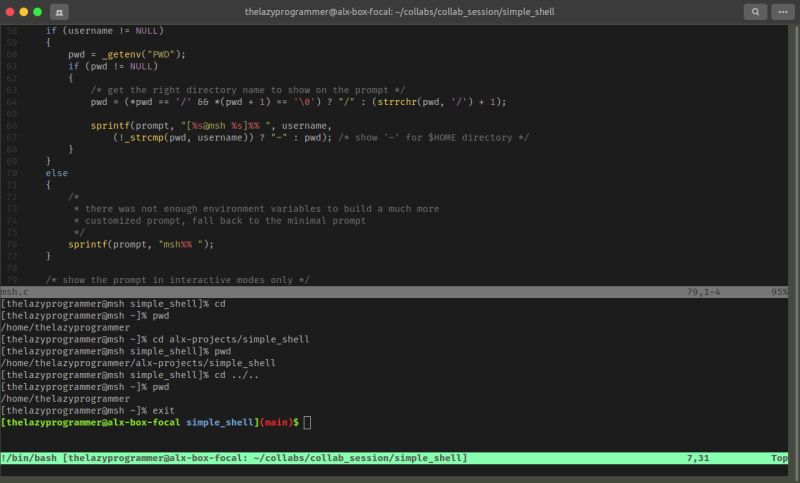This screenshot has width=800, height=483.
Task: Maximize the window with green button
Action: tap(37, 12)
